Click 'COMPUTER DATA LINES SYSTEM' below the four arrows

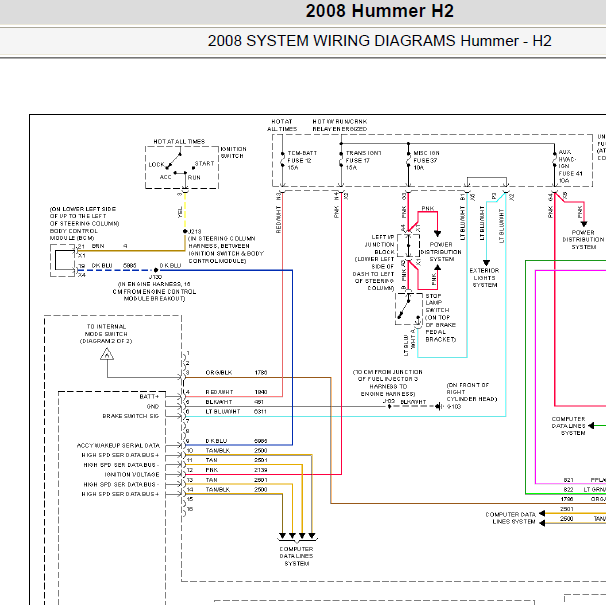point(296,556)
